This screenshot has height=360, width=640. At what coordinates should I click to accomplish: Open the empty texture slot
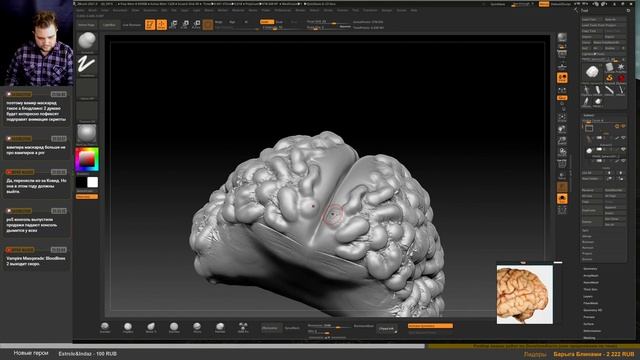pyautogui.click(x=87, y=111)
